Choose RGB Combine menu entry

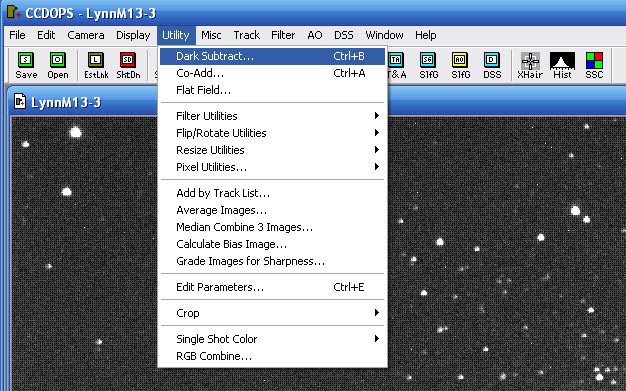273,356
